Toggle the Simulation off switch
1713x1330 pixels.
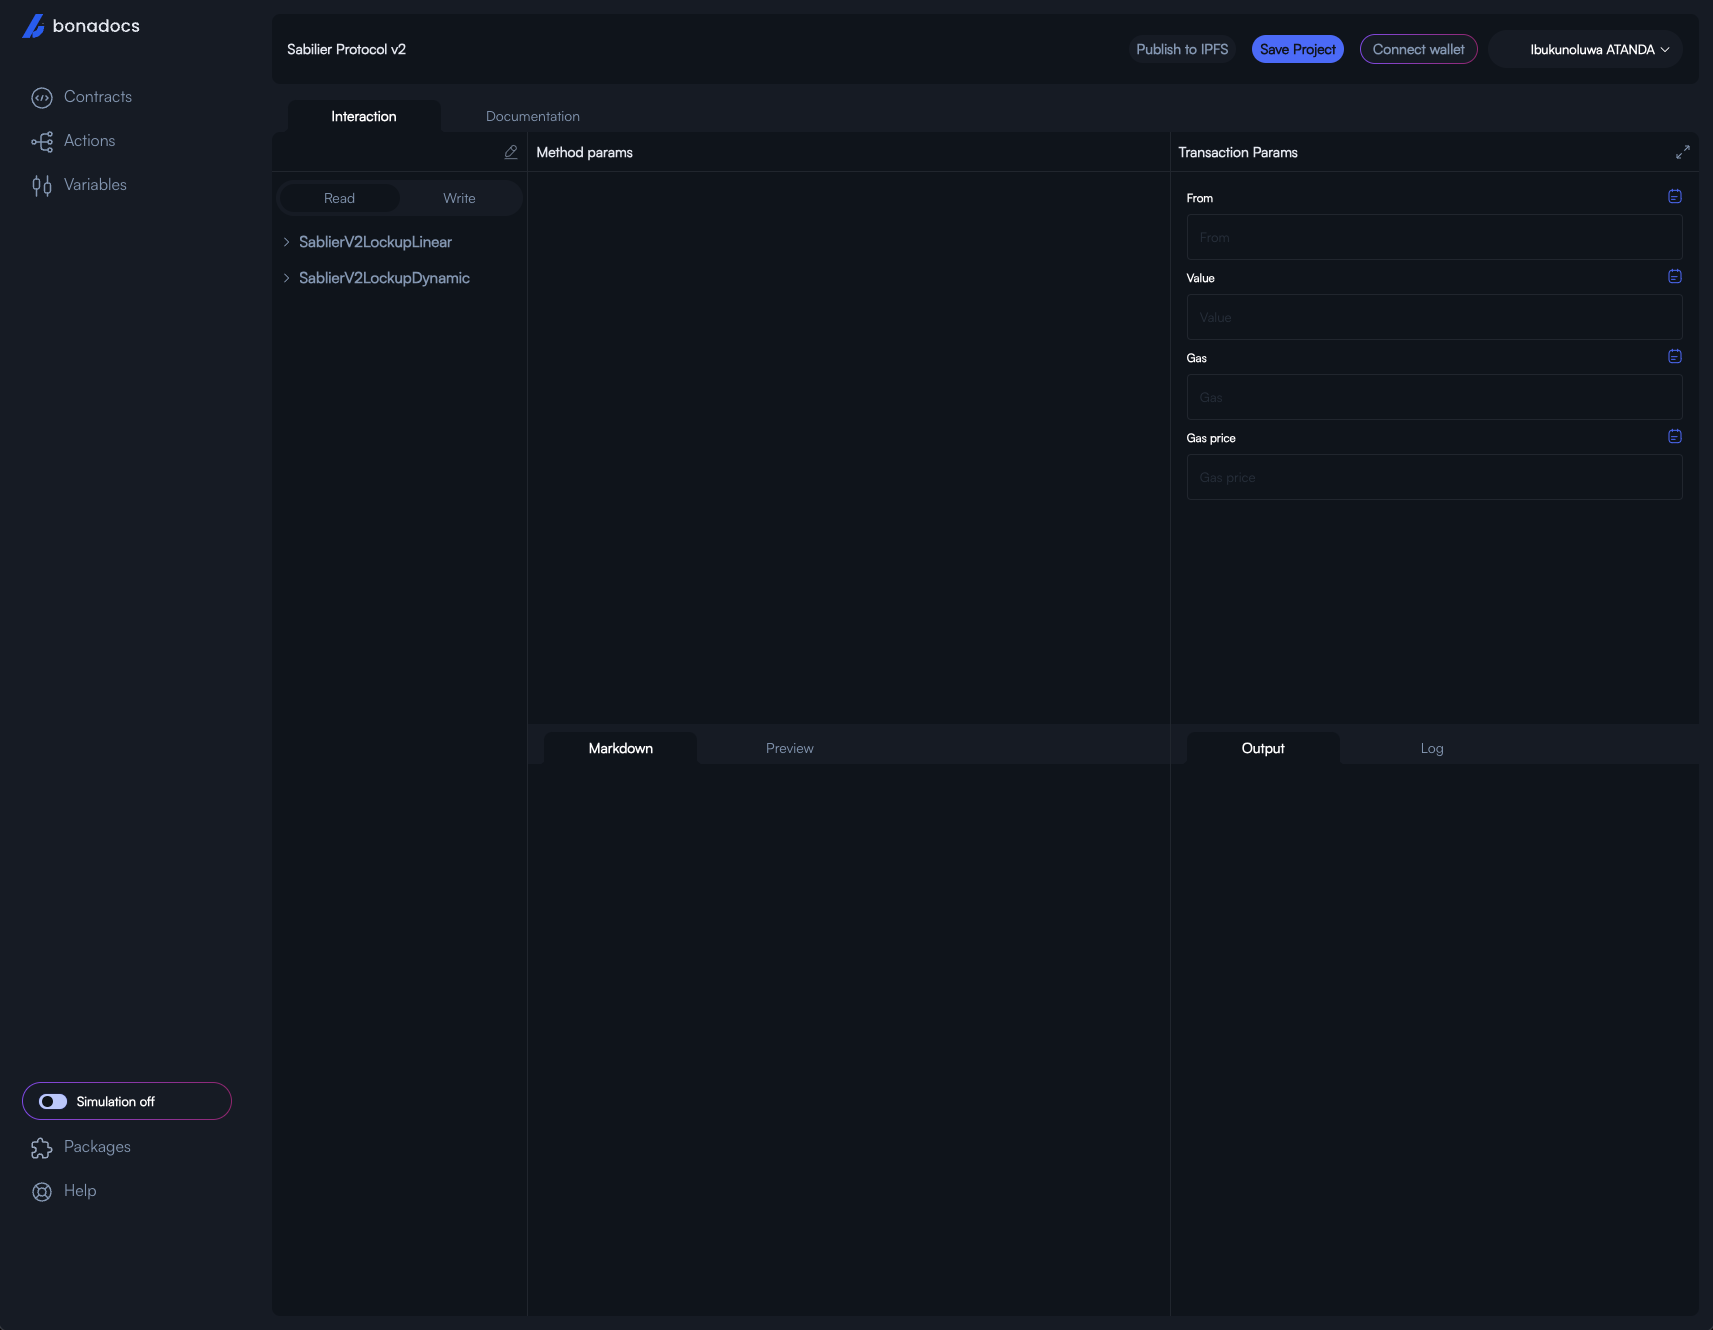tap(53, 1101)
